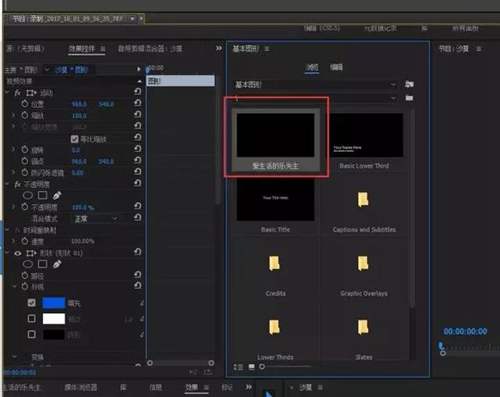Toggle Scale animation stopwatch

pyautogui.click(x=25, y=115)
